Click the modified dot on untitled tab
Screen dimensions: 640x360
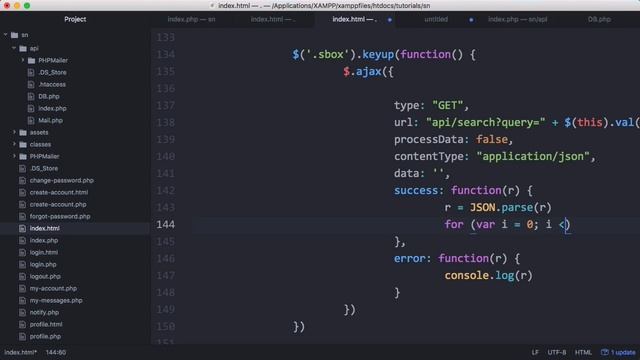coord(471,20)
